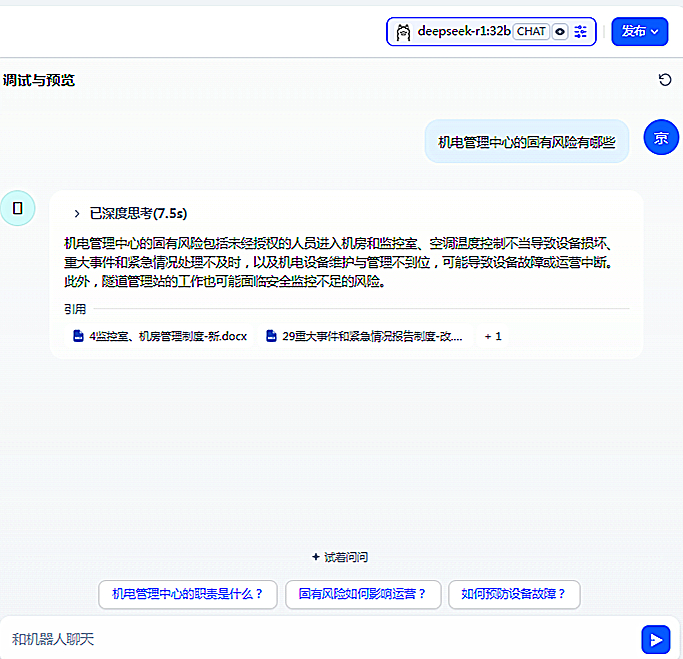Click document icon beside 4监控室 citation
The height and width of the screenshot is (659, 683).
[78, 337]
